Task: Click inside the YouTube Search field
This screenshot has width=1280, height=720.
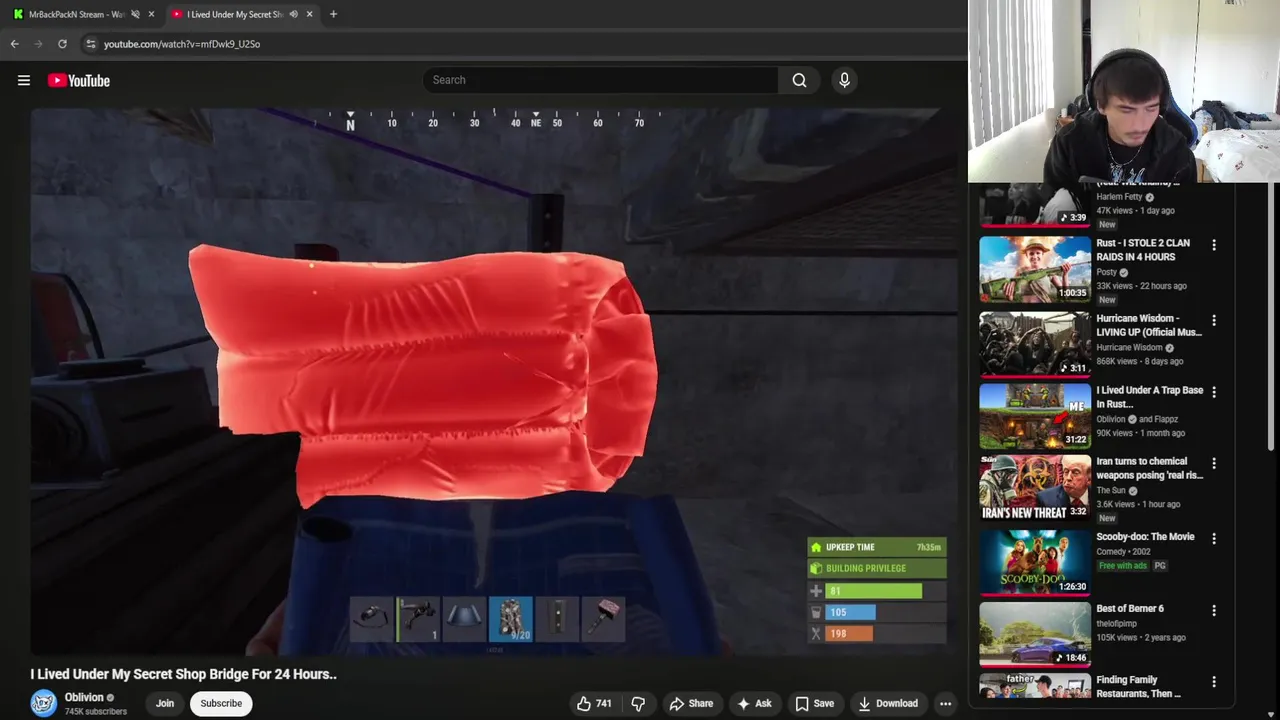Action: 600,80
